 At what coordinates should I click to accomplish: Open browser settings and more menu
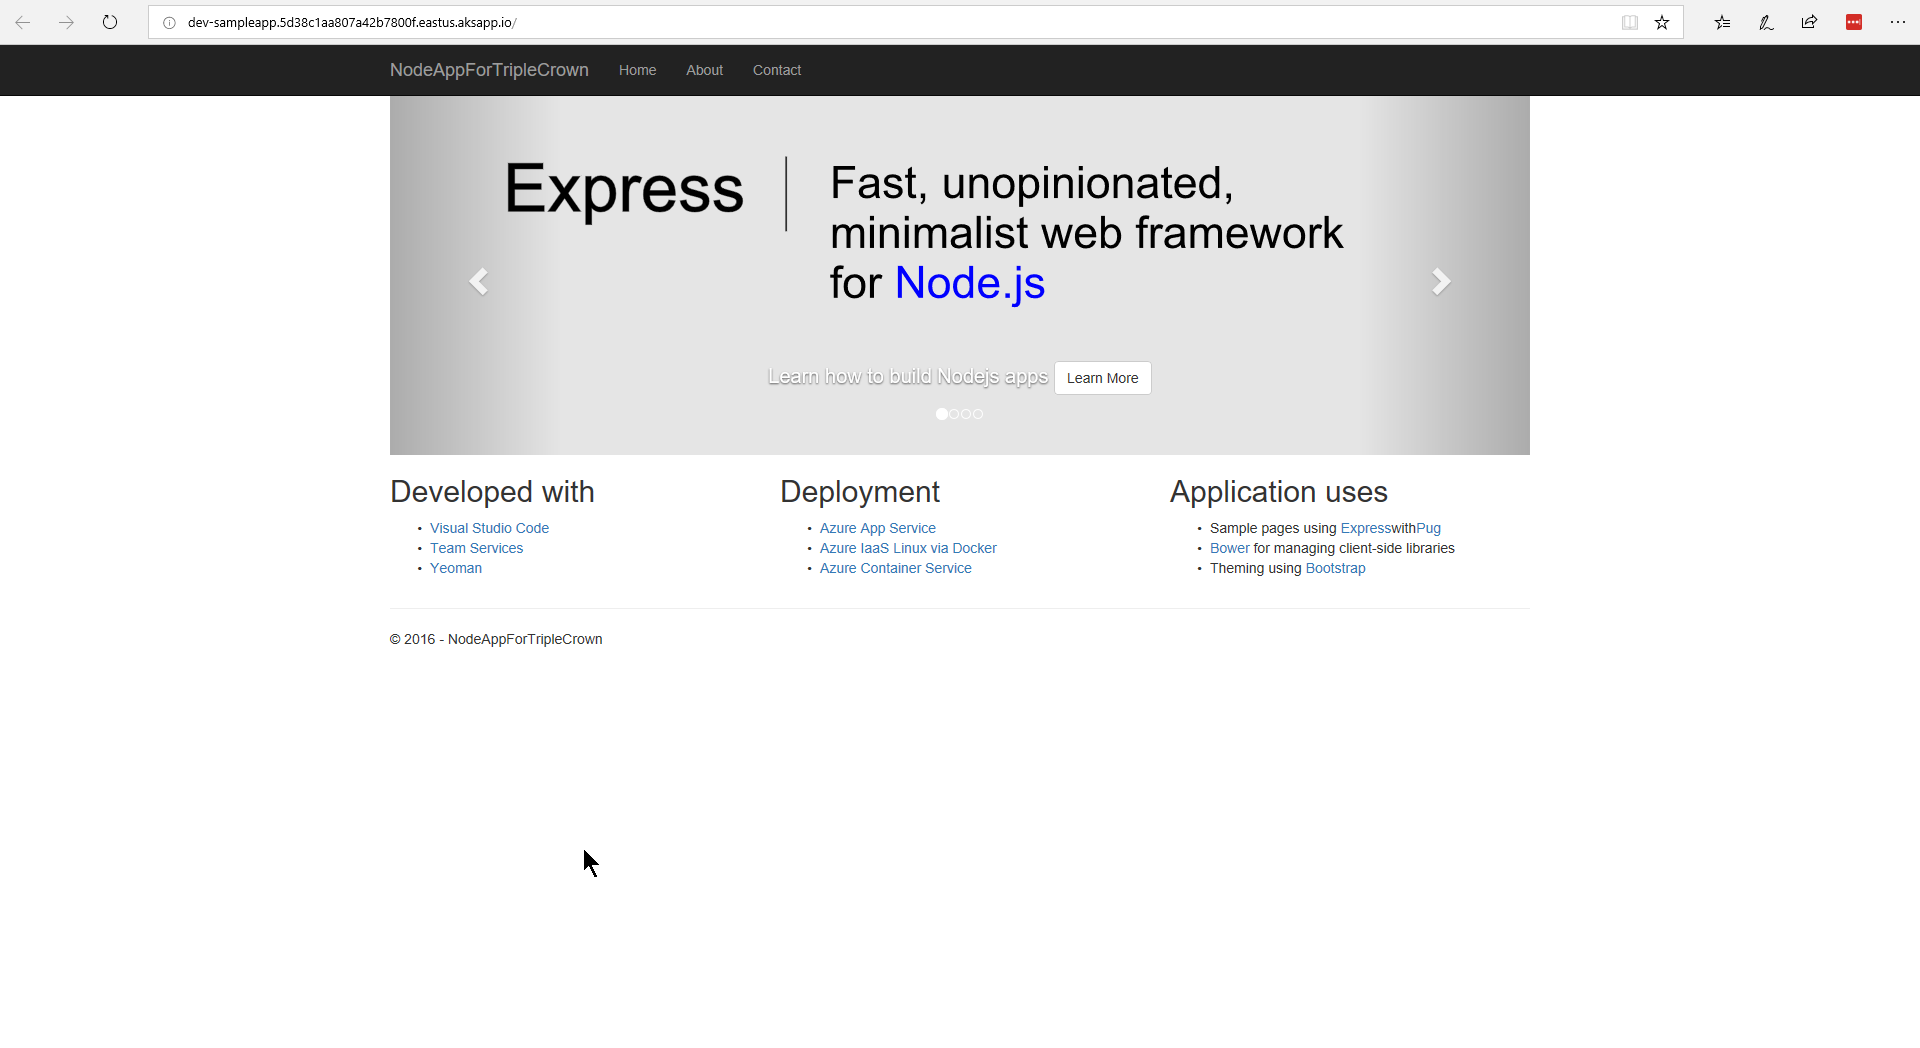[x=1897, y=22]
